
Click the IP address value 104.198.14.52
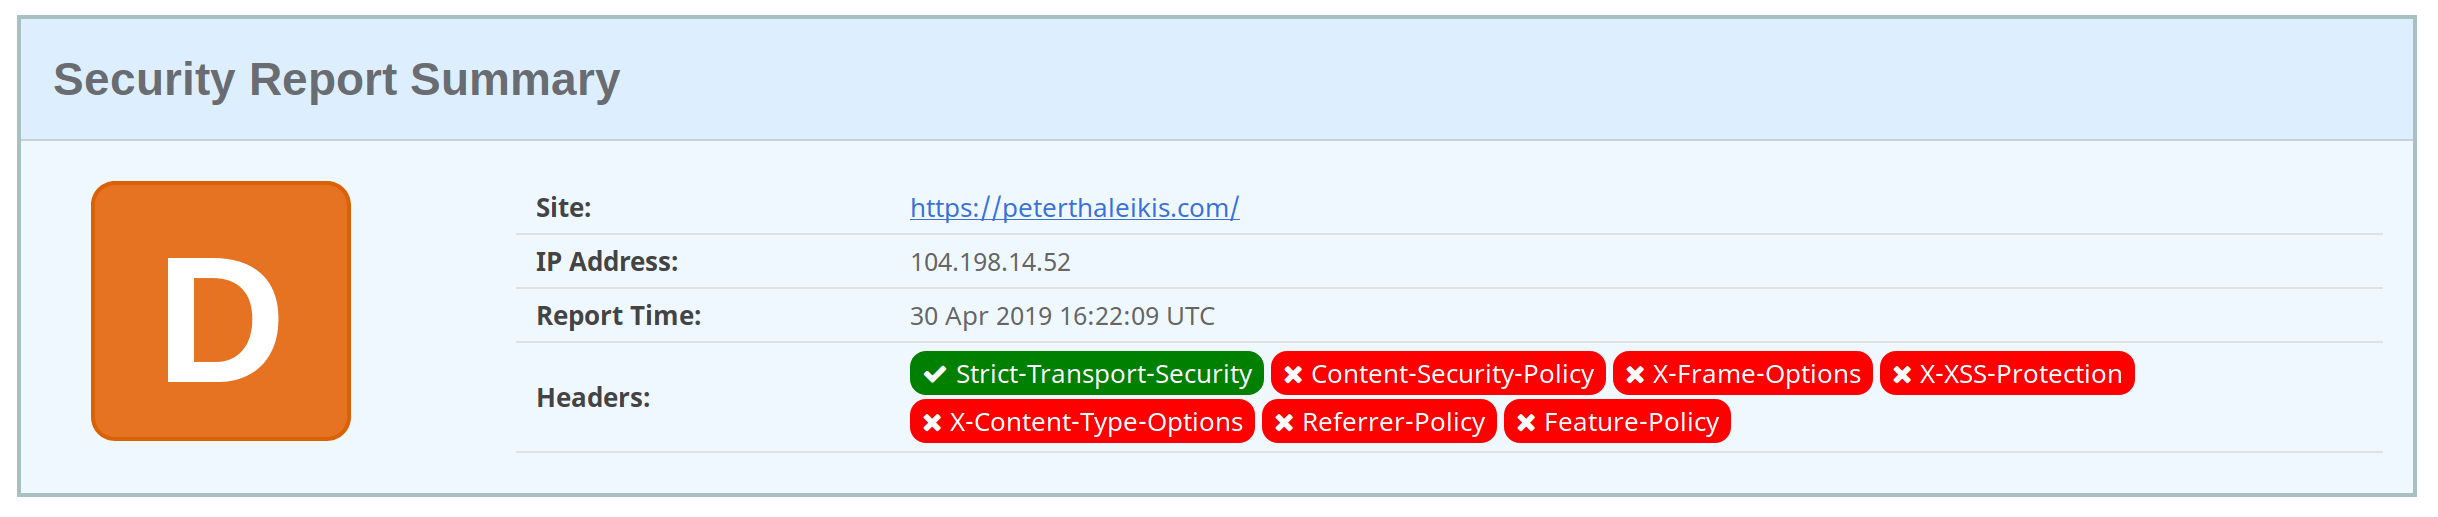click(990, 262)
